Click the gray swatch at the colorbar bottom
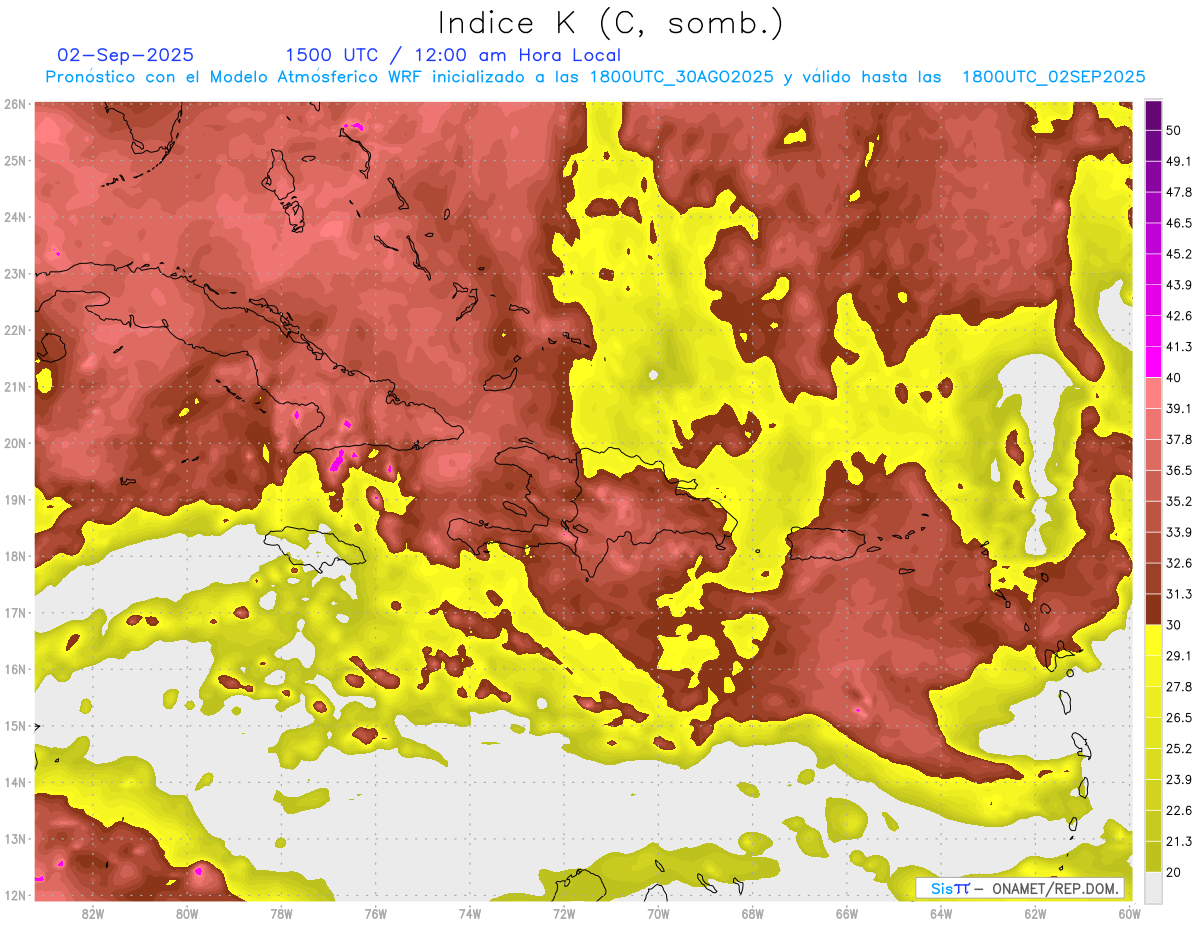The image size is (1200, 927). click(1154, 886)
